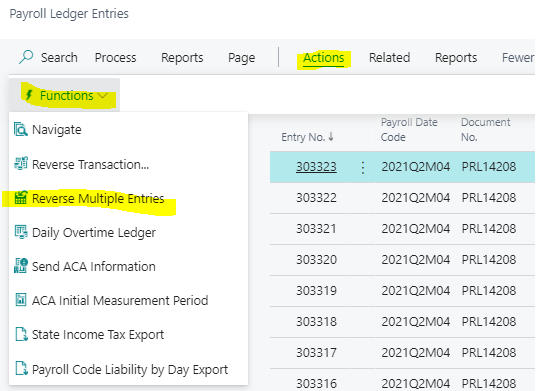Select entry 303320 cell

click(316, 260)
